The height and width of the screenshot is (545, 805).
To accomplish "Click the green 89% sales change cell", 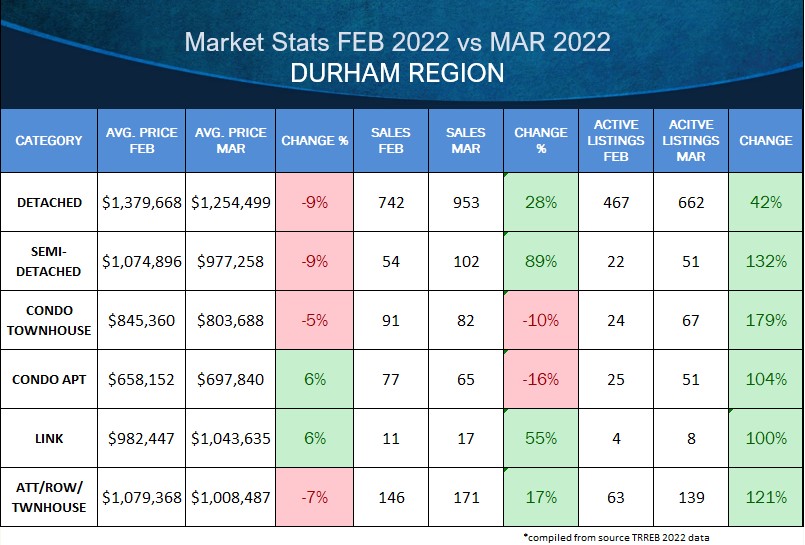I will (x=540, y=261).
